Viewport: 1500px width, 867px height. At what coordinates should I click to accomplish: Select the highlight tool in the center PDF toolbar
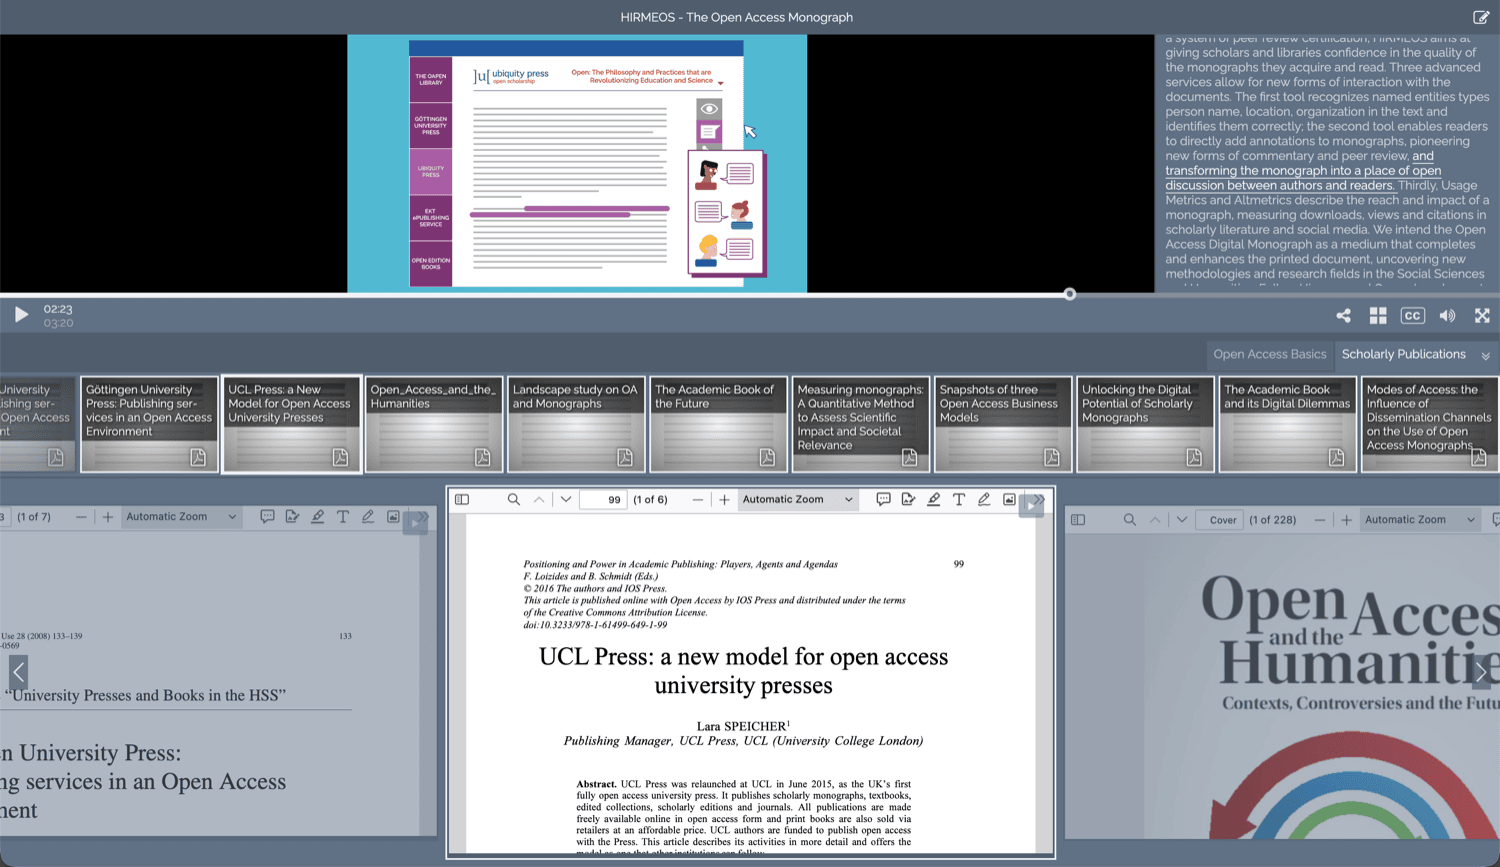pos(933,500)
